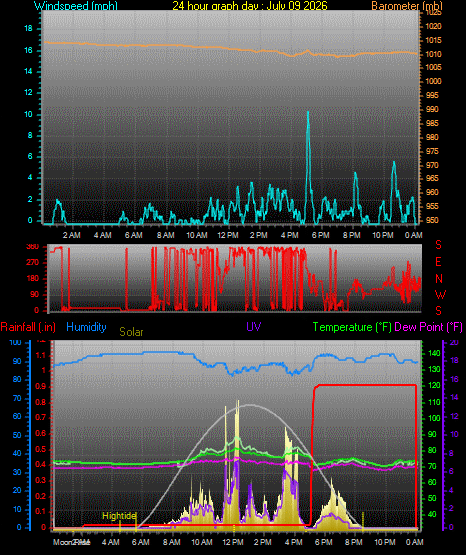
Task: Click the "E" compass direction label
Action: 438,262
